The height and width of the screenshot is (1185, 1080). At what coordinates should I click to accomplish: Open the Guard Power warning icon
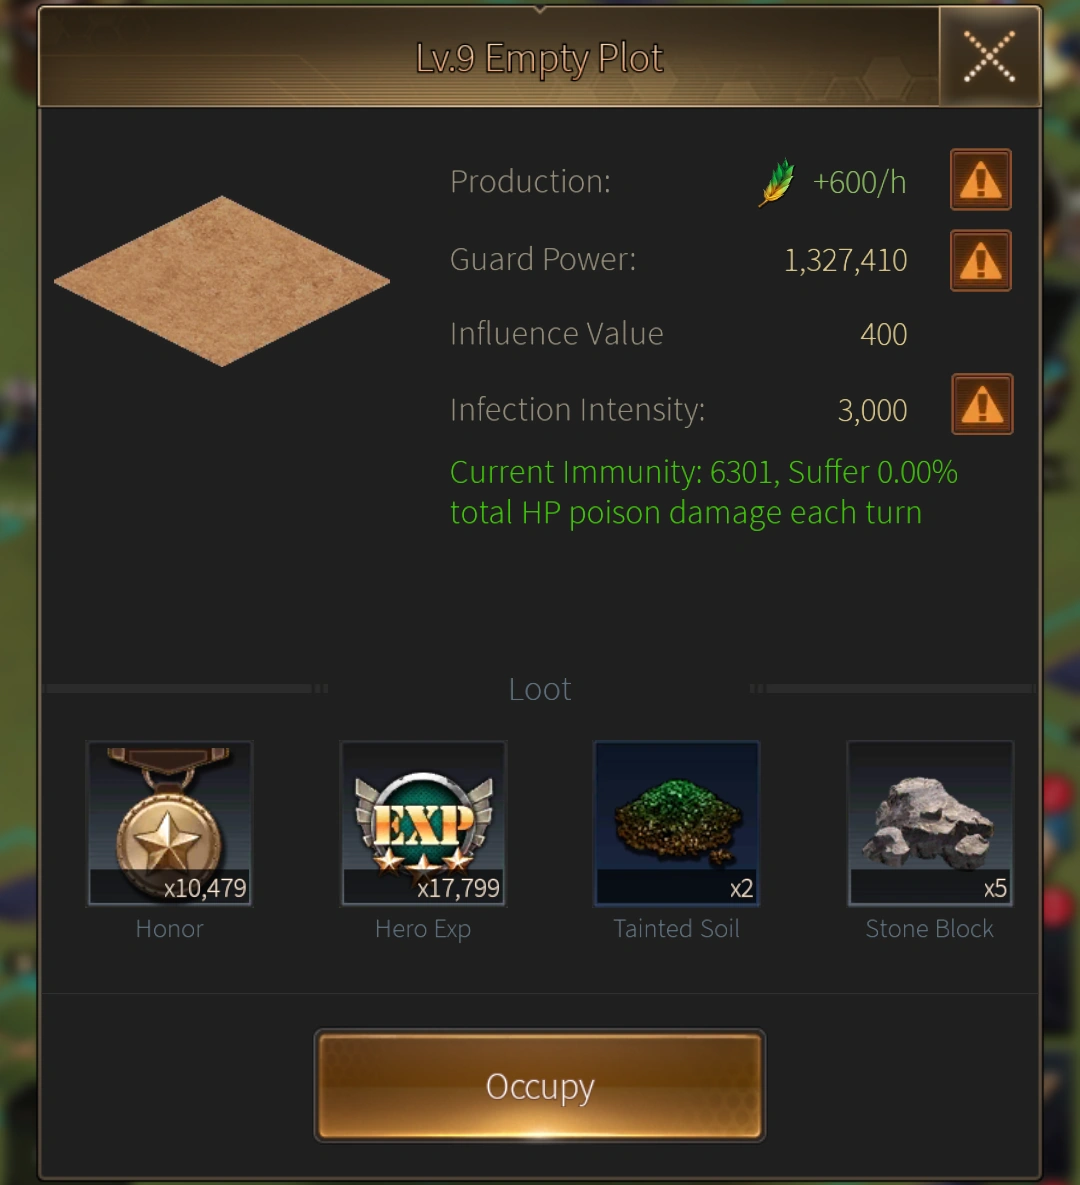pyautogui.click(x=980, y=261)
